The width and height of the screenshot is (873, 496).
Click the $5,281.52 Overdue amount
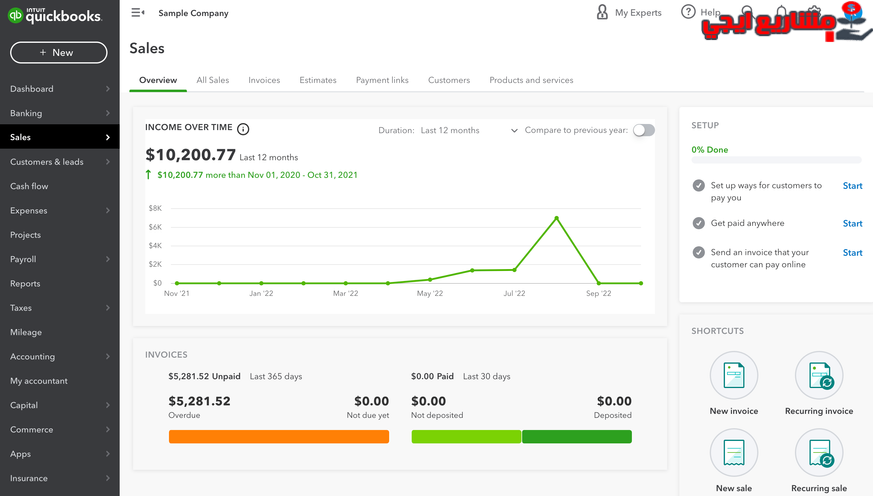coord(199,401)
